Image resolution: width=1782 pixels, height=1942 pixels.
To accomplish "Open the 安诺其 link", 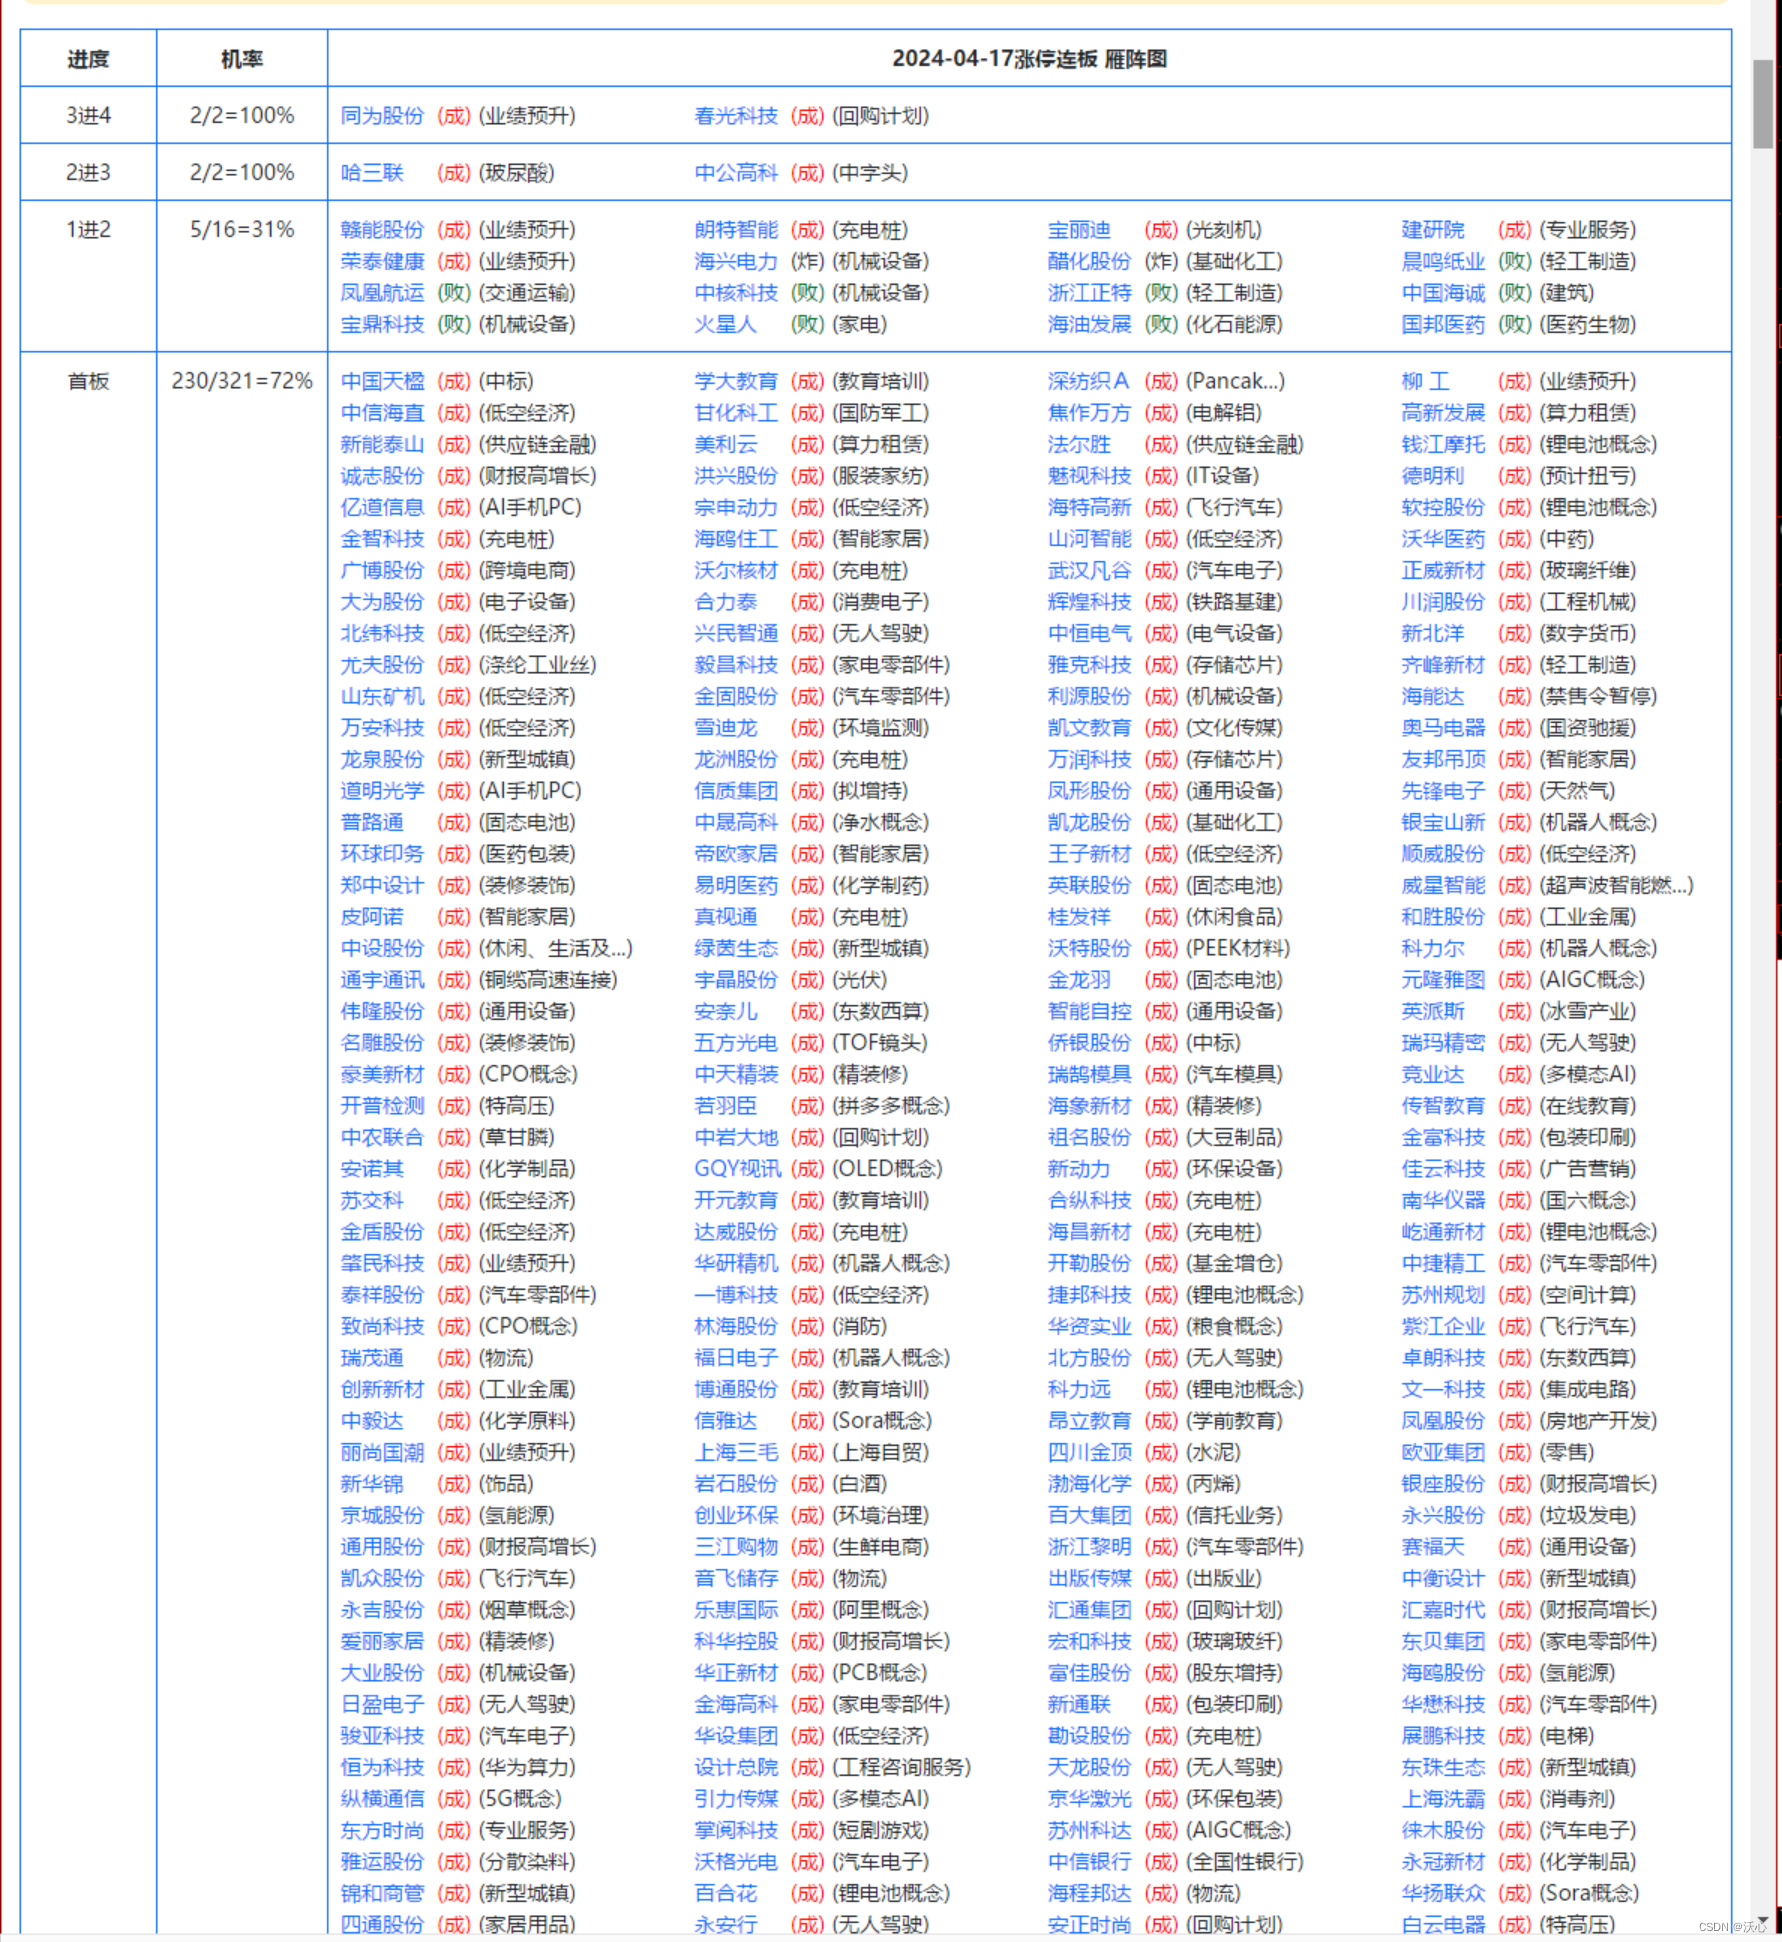I will pos(372,1169).
